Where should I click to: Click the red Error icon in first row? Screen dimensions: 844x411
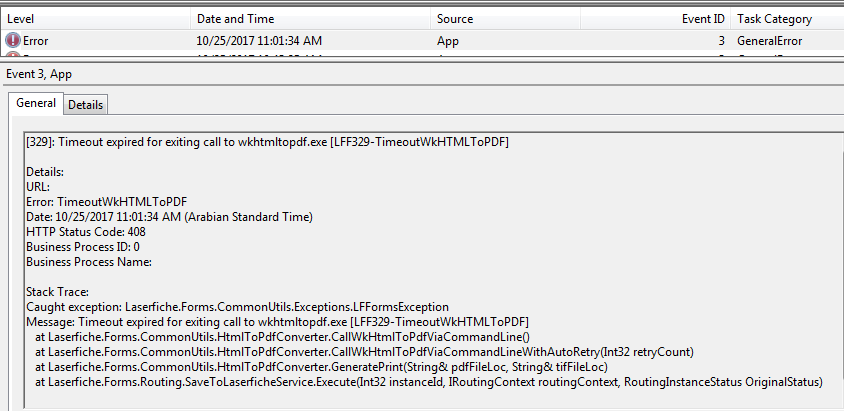(x=13, y=41)
